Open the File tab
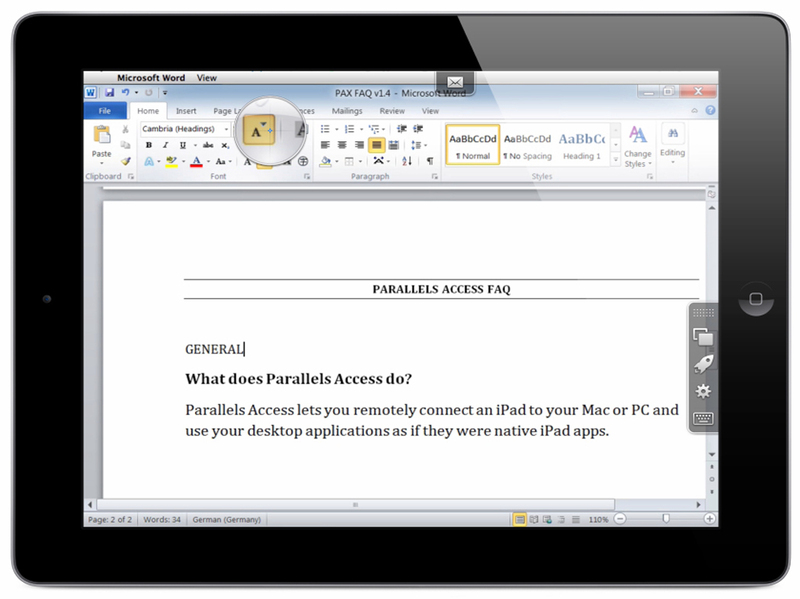This screenshot has width=800, height=599. 105,111
